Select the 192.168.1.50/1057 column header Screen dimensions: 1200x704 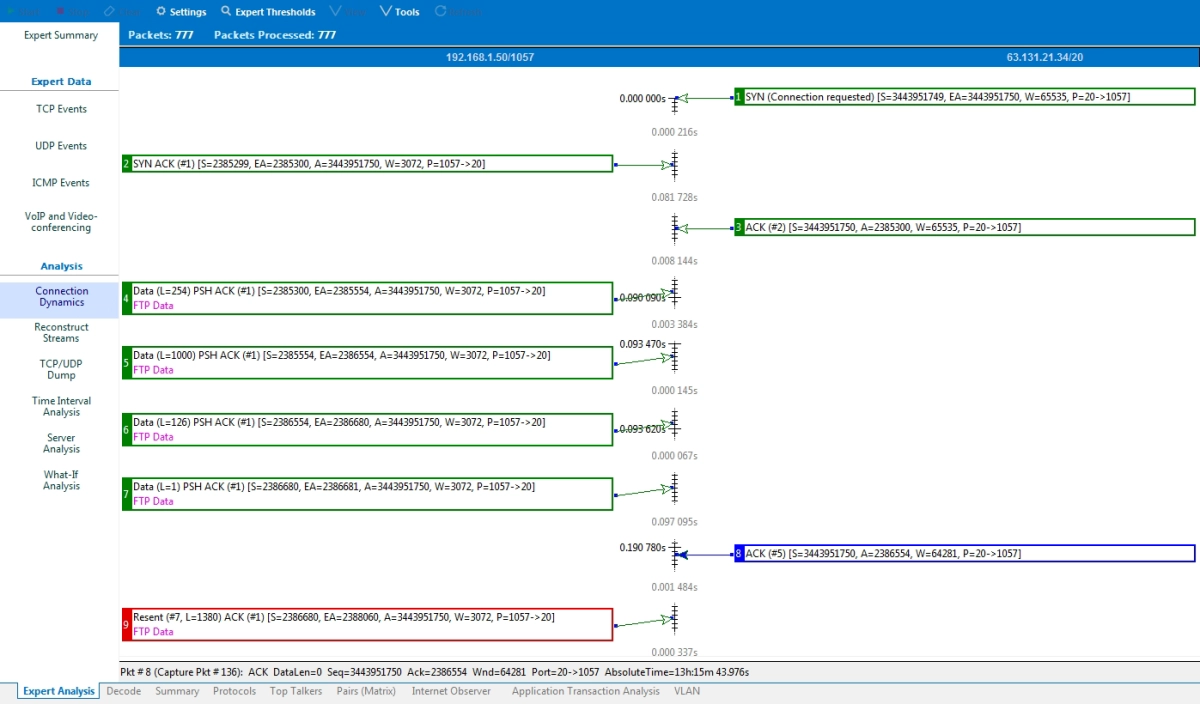pos(490,57)
